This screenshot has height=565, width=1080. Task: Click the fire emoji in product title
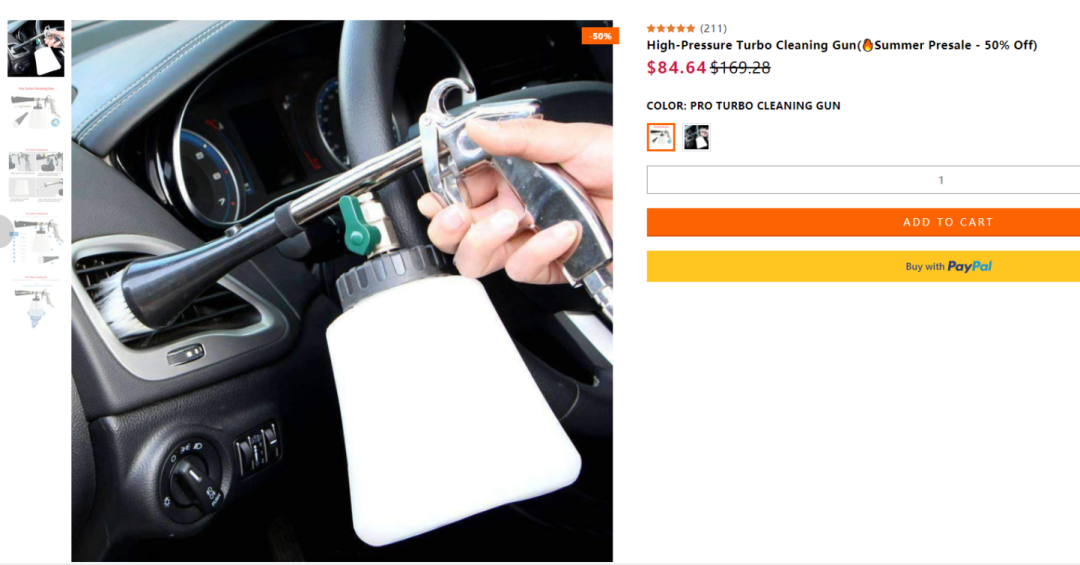867,45
